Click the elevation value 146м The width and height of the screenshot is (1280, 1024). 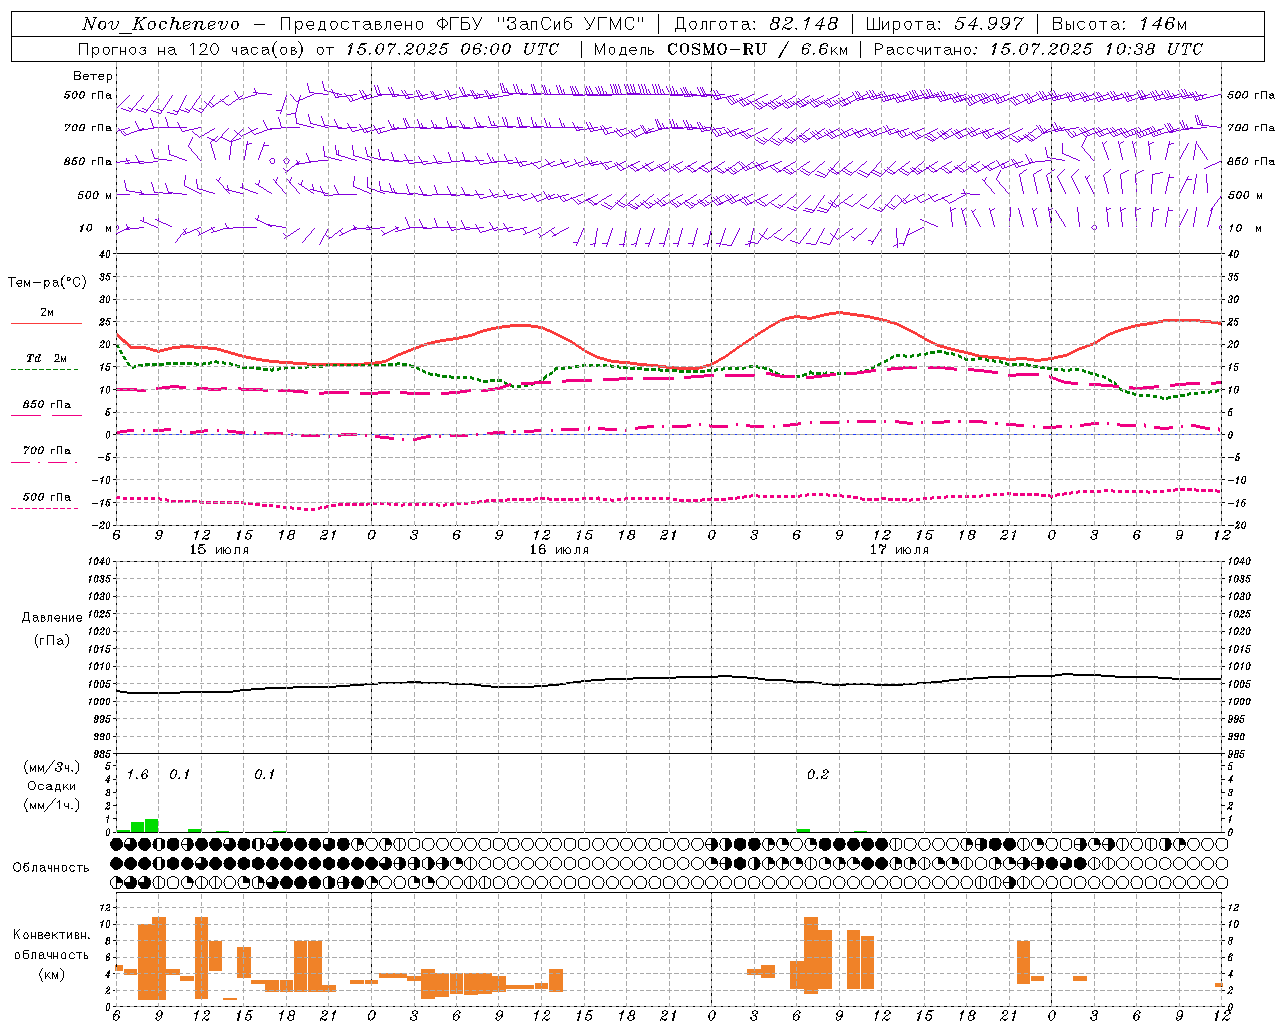[x=1161, y=24]
